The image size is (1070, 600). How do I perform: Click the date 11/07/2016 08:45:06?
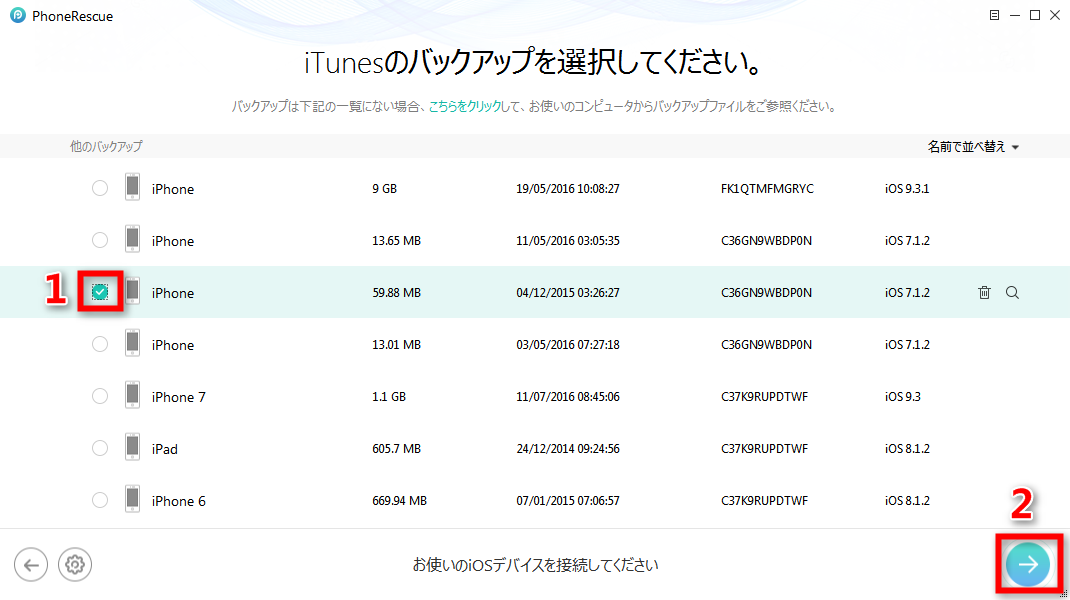tap(568, 397)
